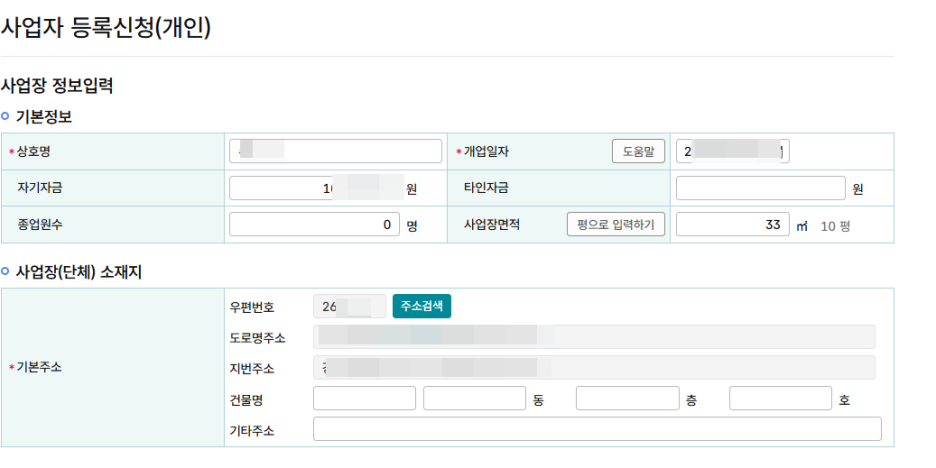Focus the 자기자금 amount field

[314, 188]
